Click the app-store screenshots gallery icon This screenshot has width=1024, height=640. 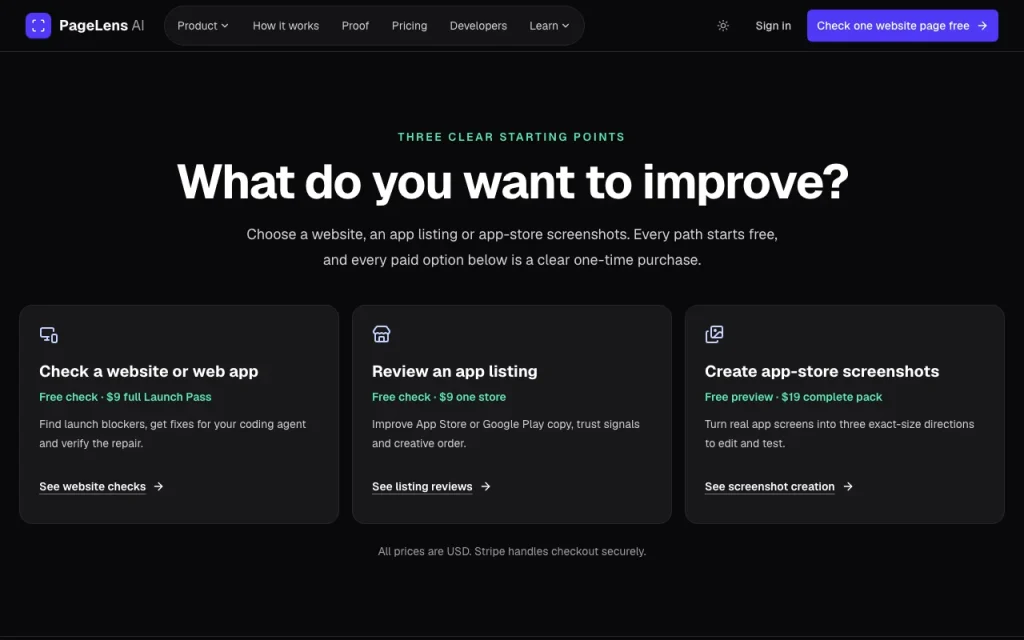tap(714, 334)
